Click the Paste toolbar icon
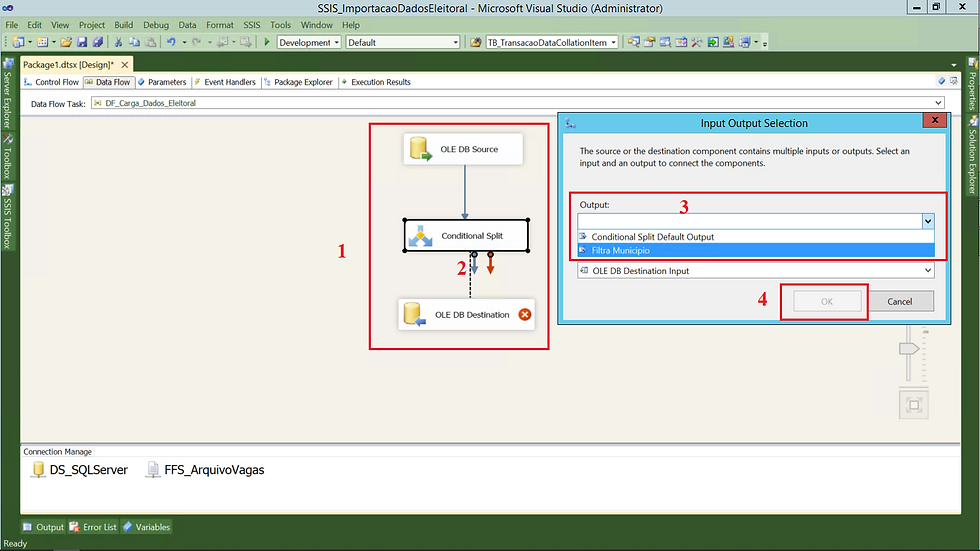Image resolution: width=980 pixels, height=551 pixels. 151,42
